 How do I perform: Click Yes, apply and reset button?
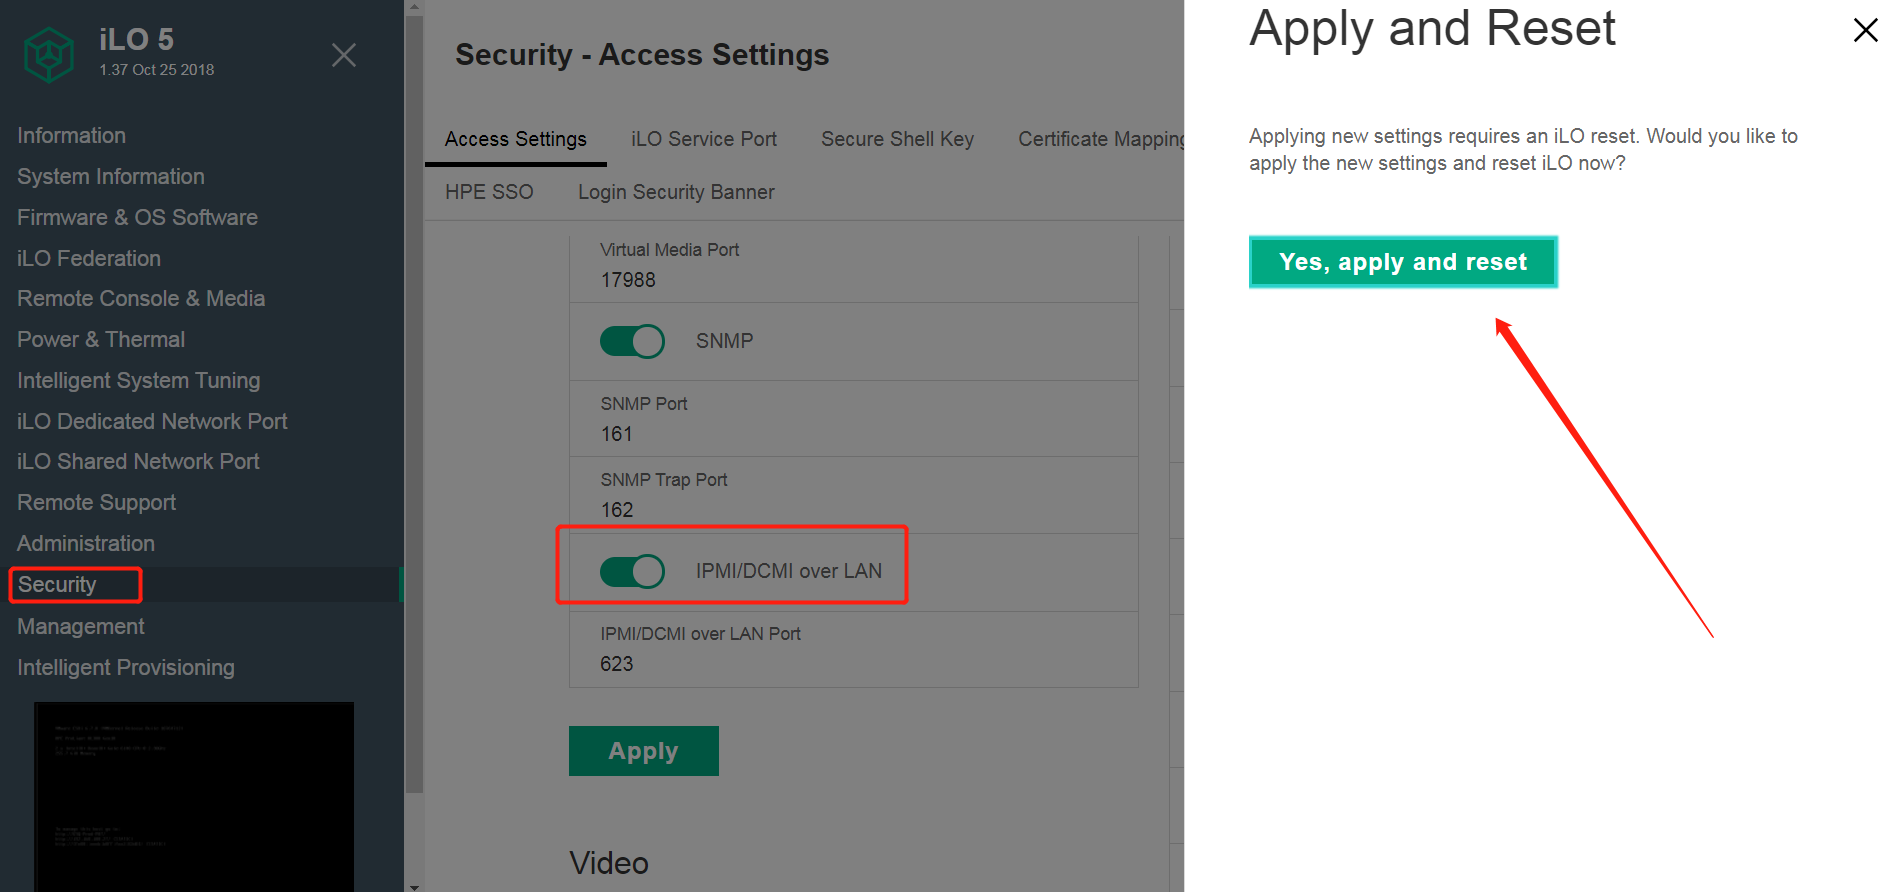pos(1402,262)
